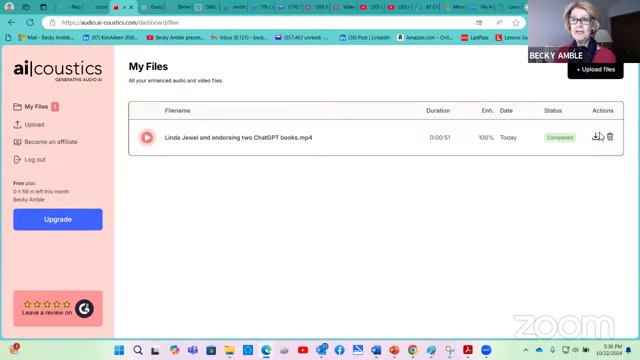
Task: Select Become an affiliate in sidebar
Action: 45,142
